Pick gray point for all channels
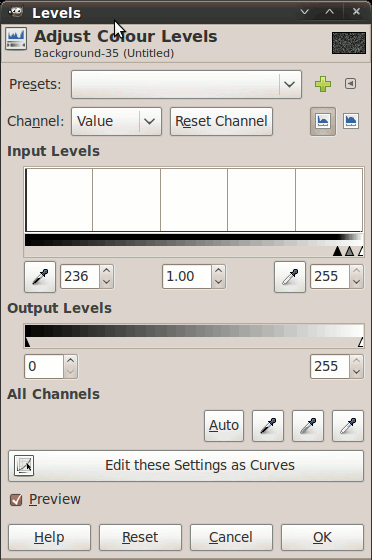This screenshot has height=560, width=372. click(308, 426)
